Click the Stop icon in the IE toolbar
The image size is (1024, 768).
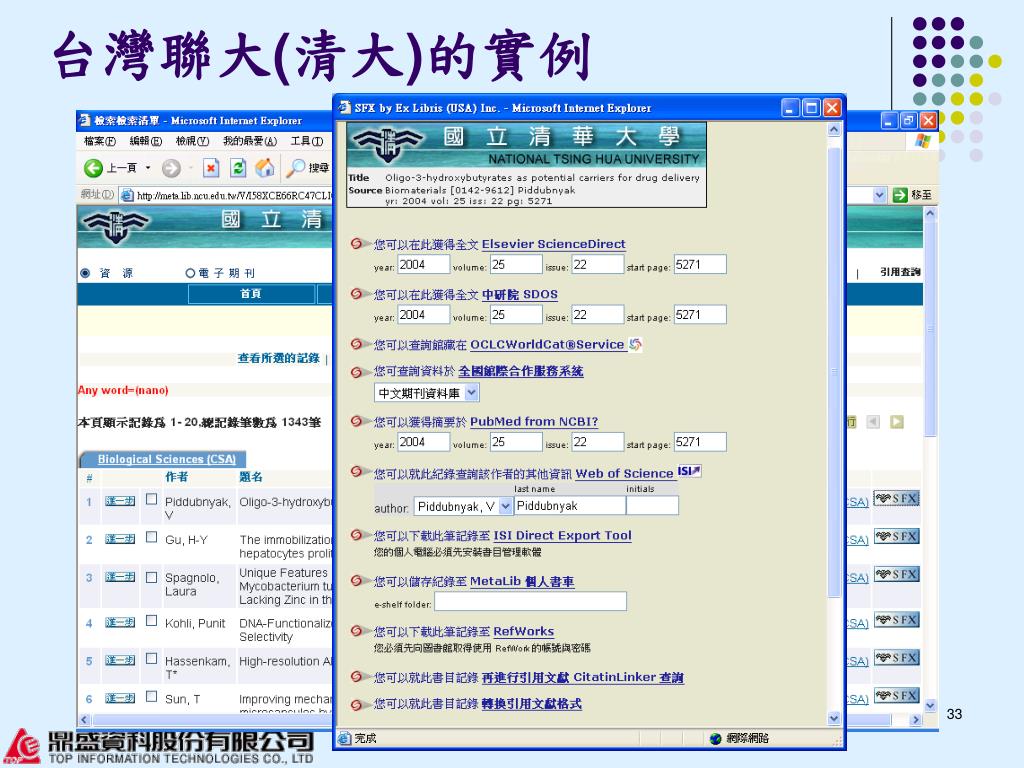(211, 168)
